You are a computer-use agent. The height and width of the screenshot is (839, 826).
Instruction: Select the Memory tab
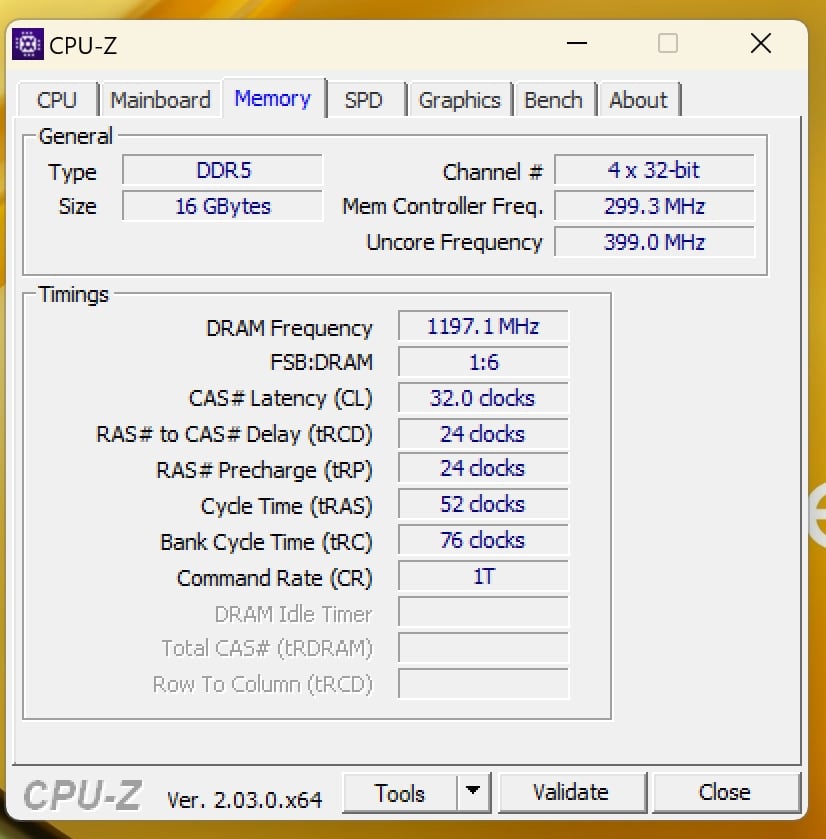[x=272, y=99]
